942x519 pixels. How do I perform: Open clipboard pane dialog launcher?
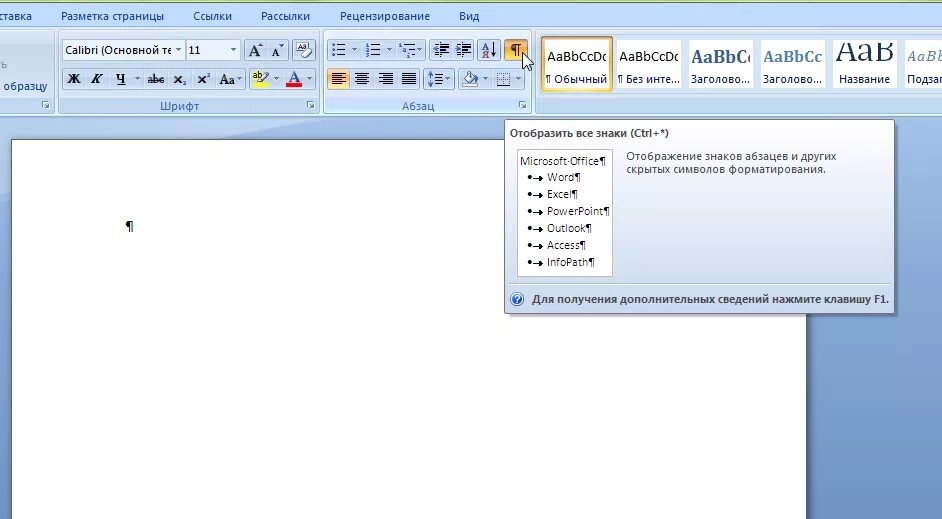tap(46, 105)
